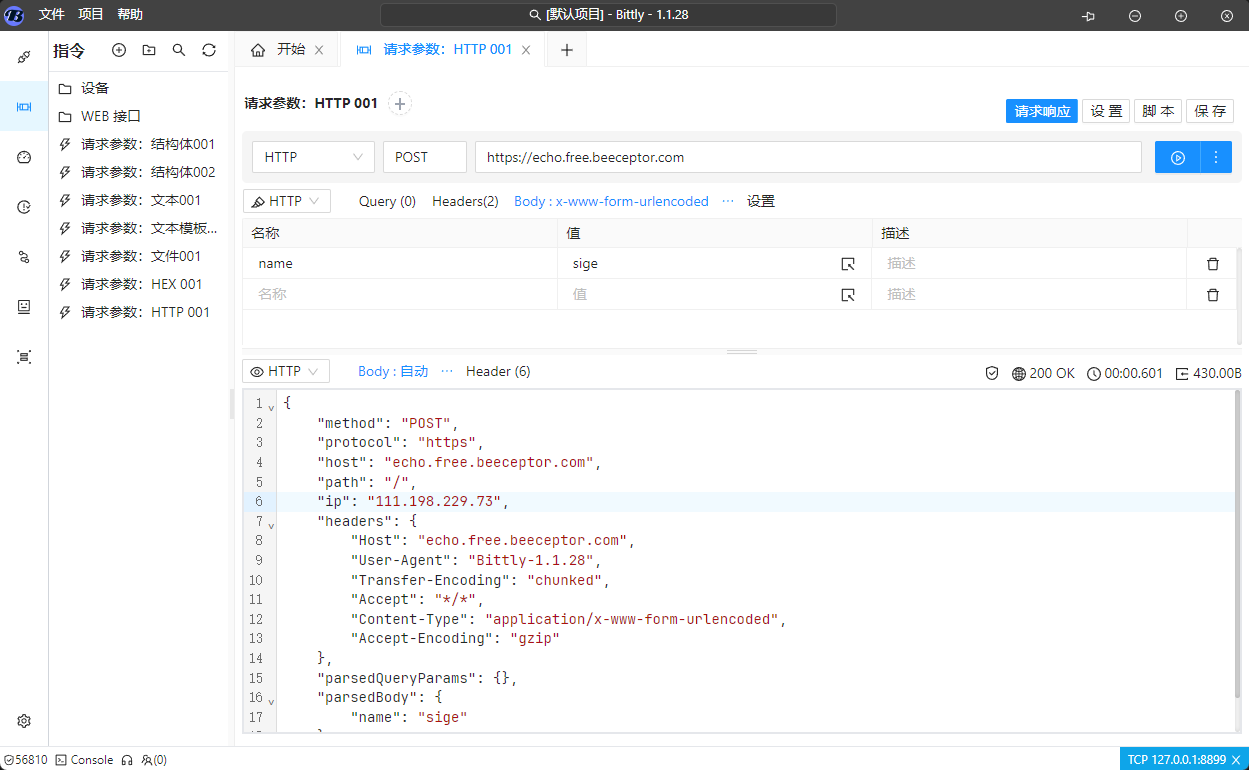Close the TCP 127.0.0.1:8899 connection tag

[1235, 760]
